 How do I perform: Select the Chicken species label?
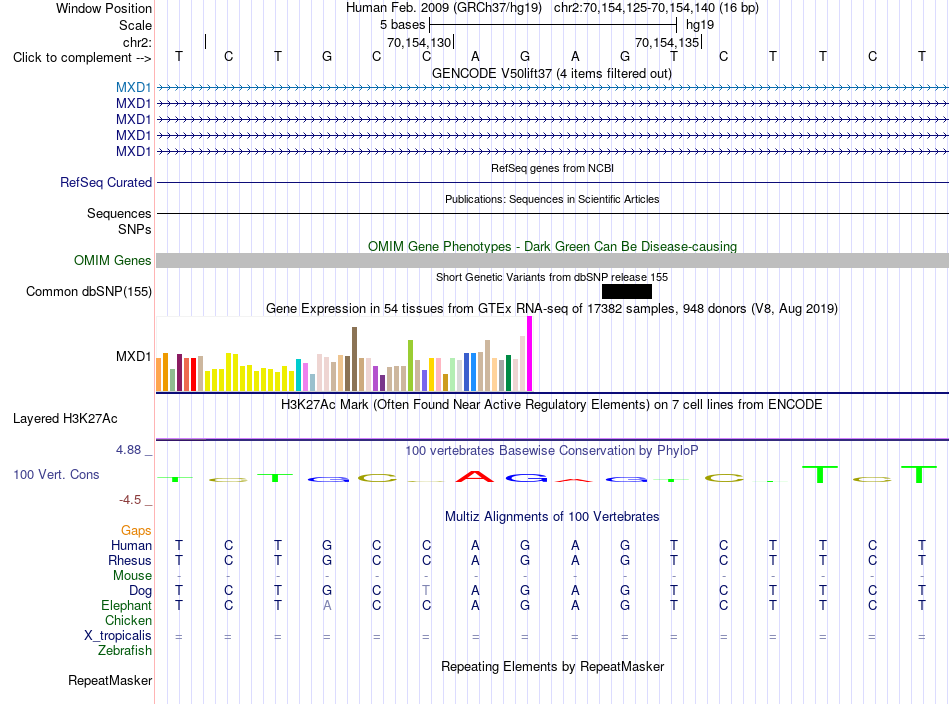click(x=128, y=620)
